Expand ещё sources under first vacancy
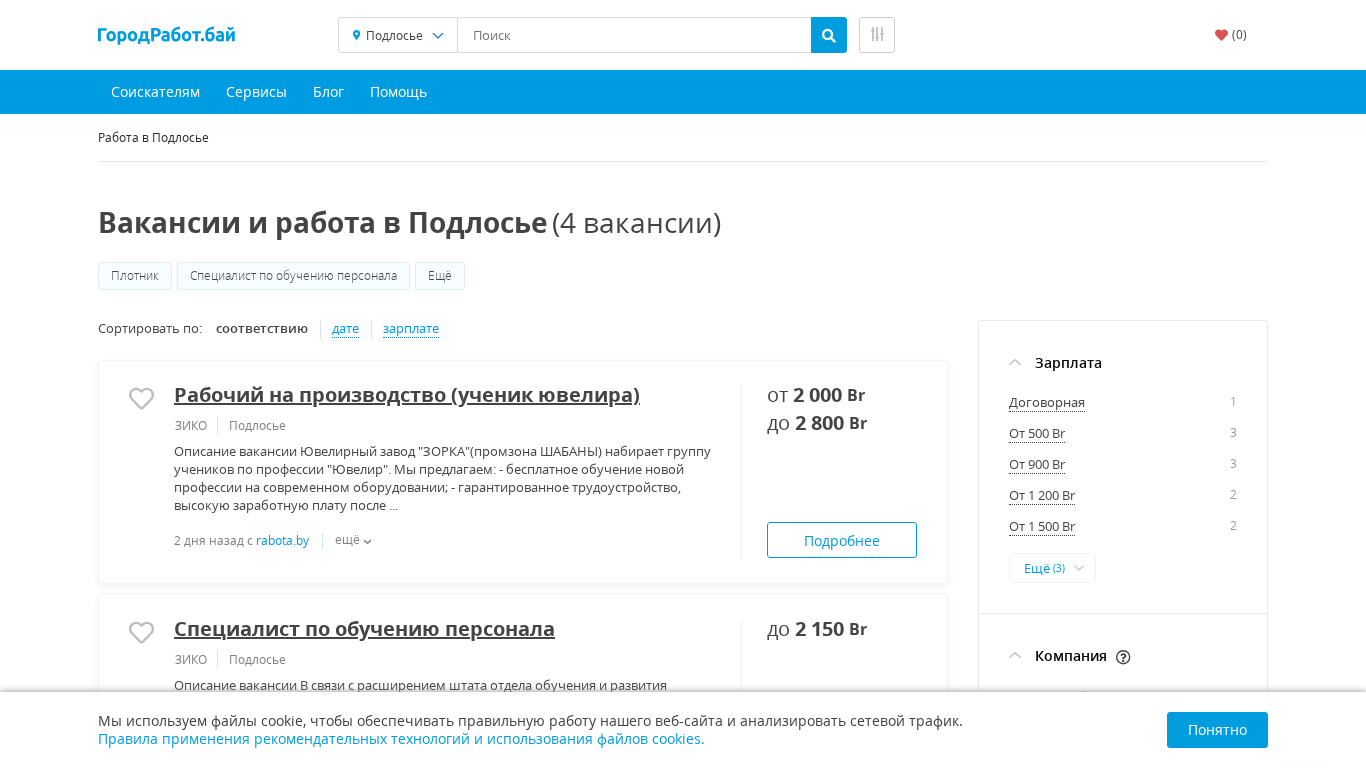Image resolution: width=1366 pixels, height=768 pixels. pyautogui.click(x=353, y=540)
